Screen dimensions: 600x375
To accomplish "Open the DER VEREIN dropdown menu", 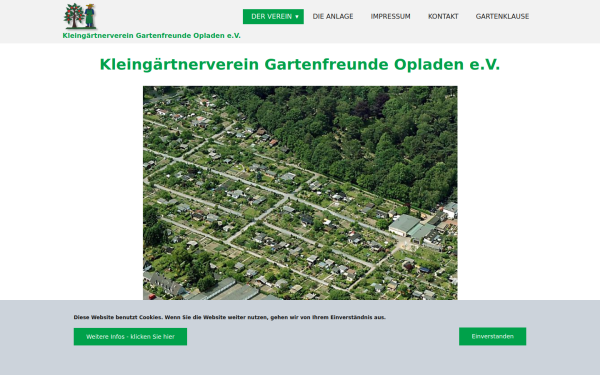I will 273,16.
